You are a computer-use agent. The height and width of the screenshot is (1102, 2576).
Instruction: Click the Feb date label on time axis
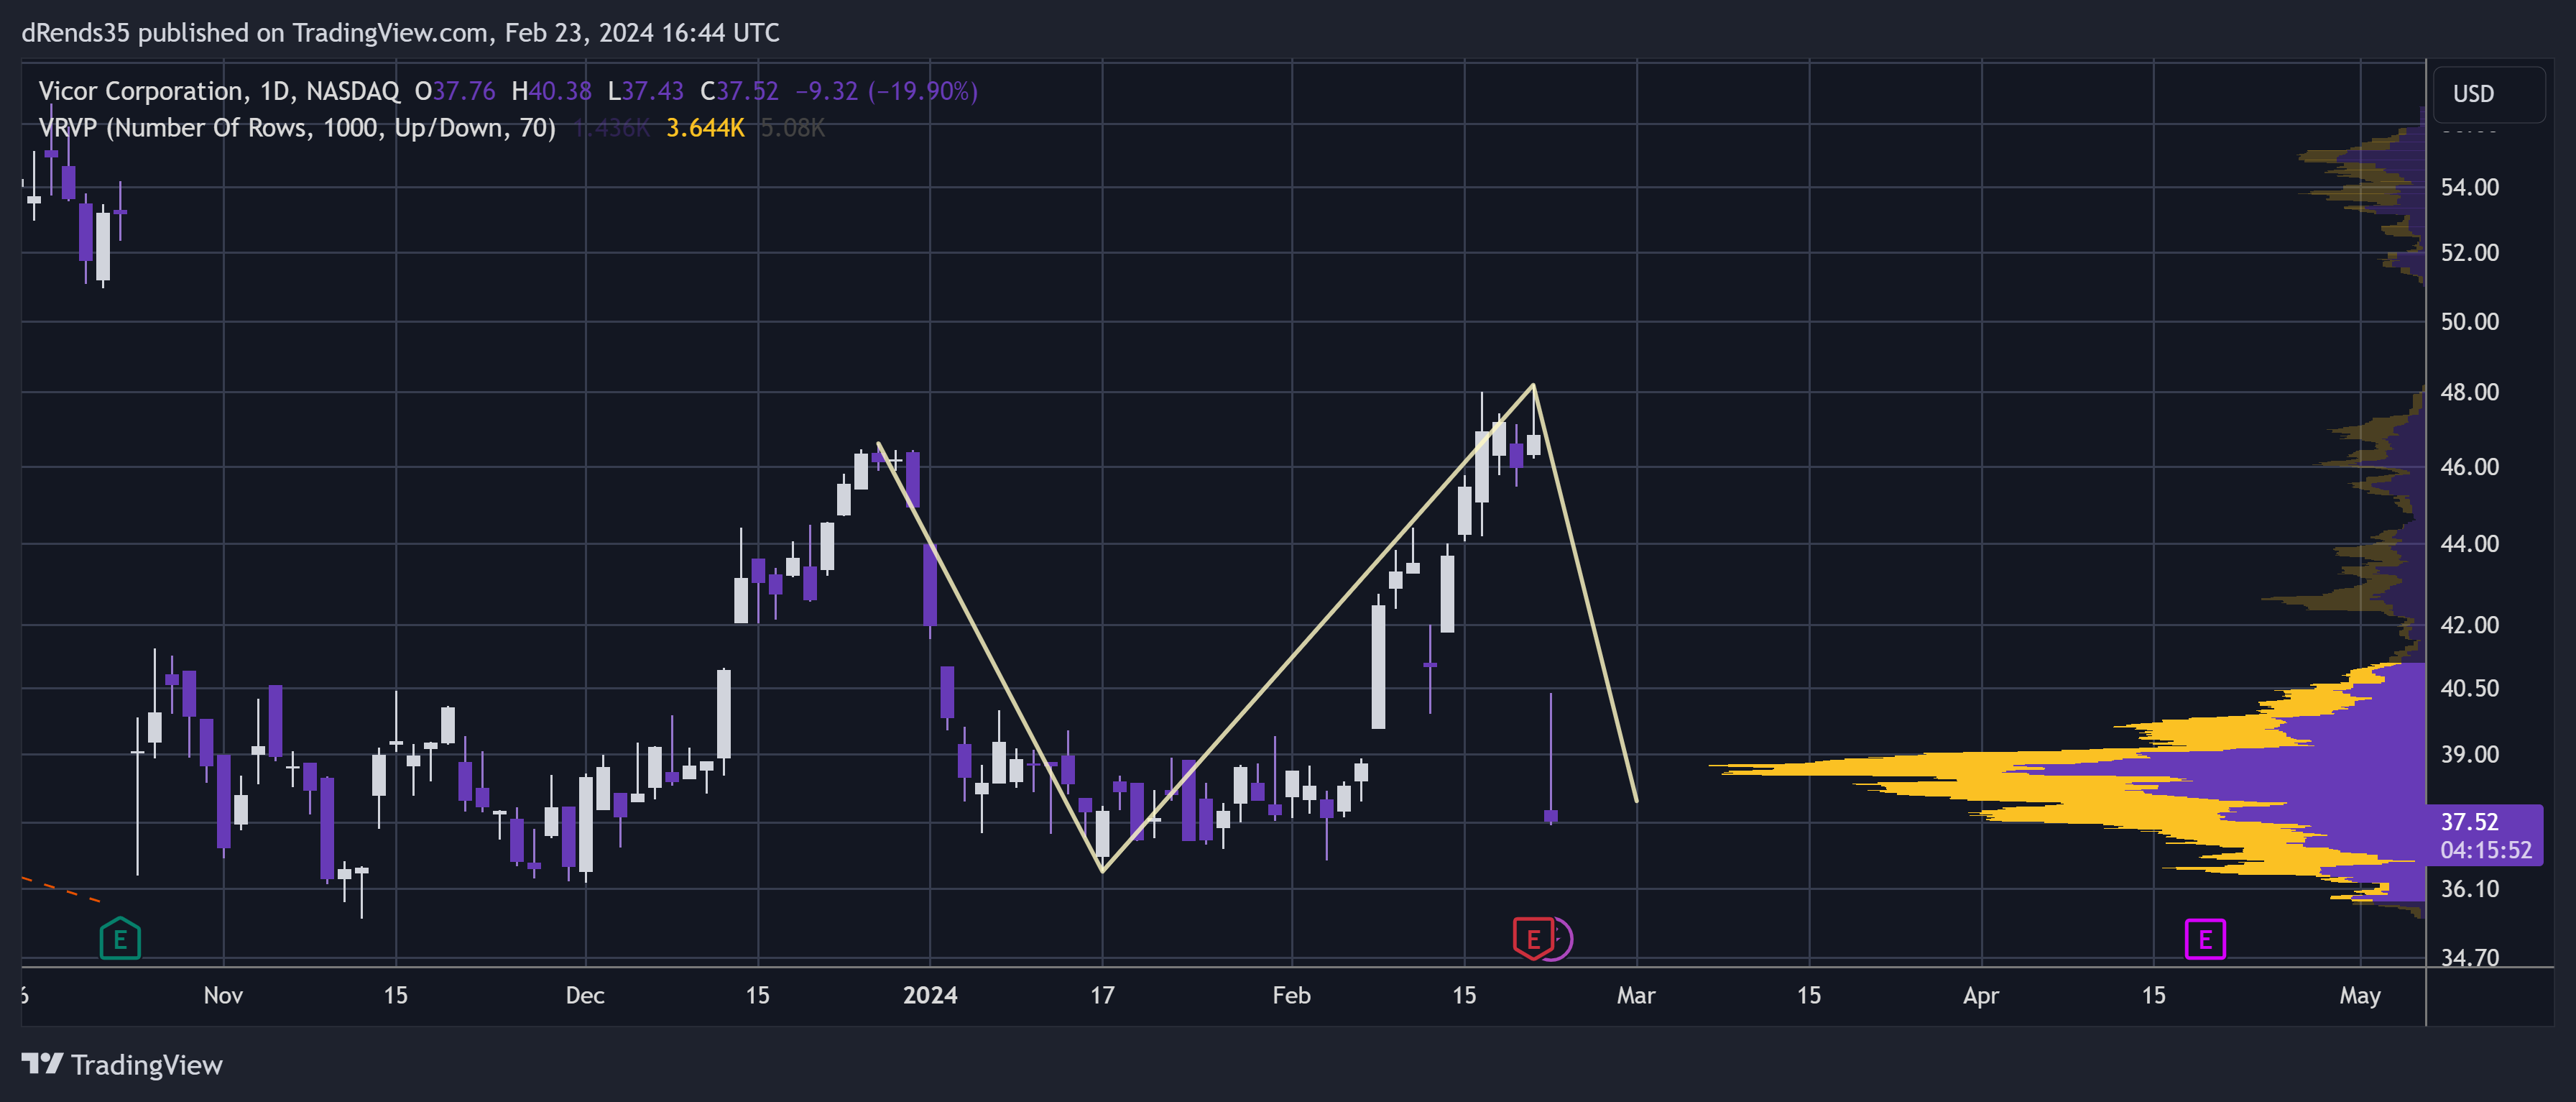tap(1291, 995)
